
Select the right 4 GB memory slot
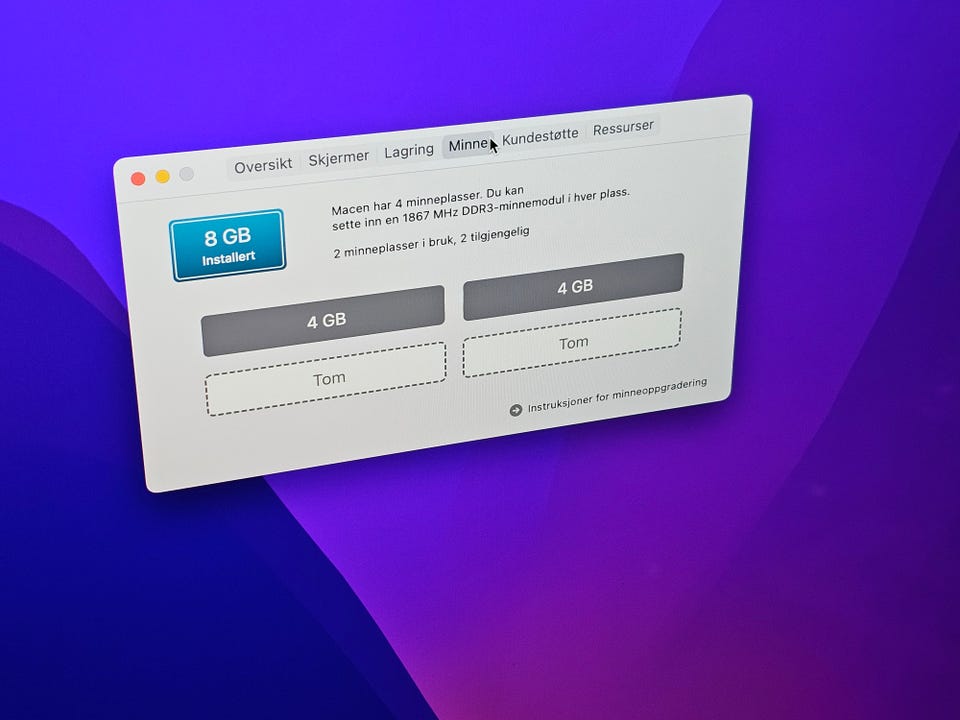(574, 287)
